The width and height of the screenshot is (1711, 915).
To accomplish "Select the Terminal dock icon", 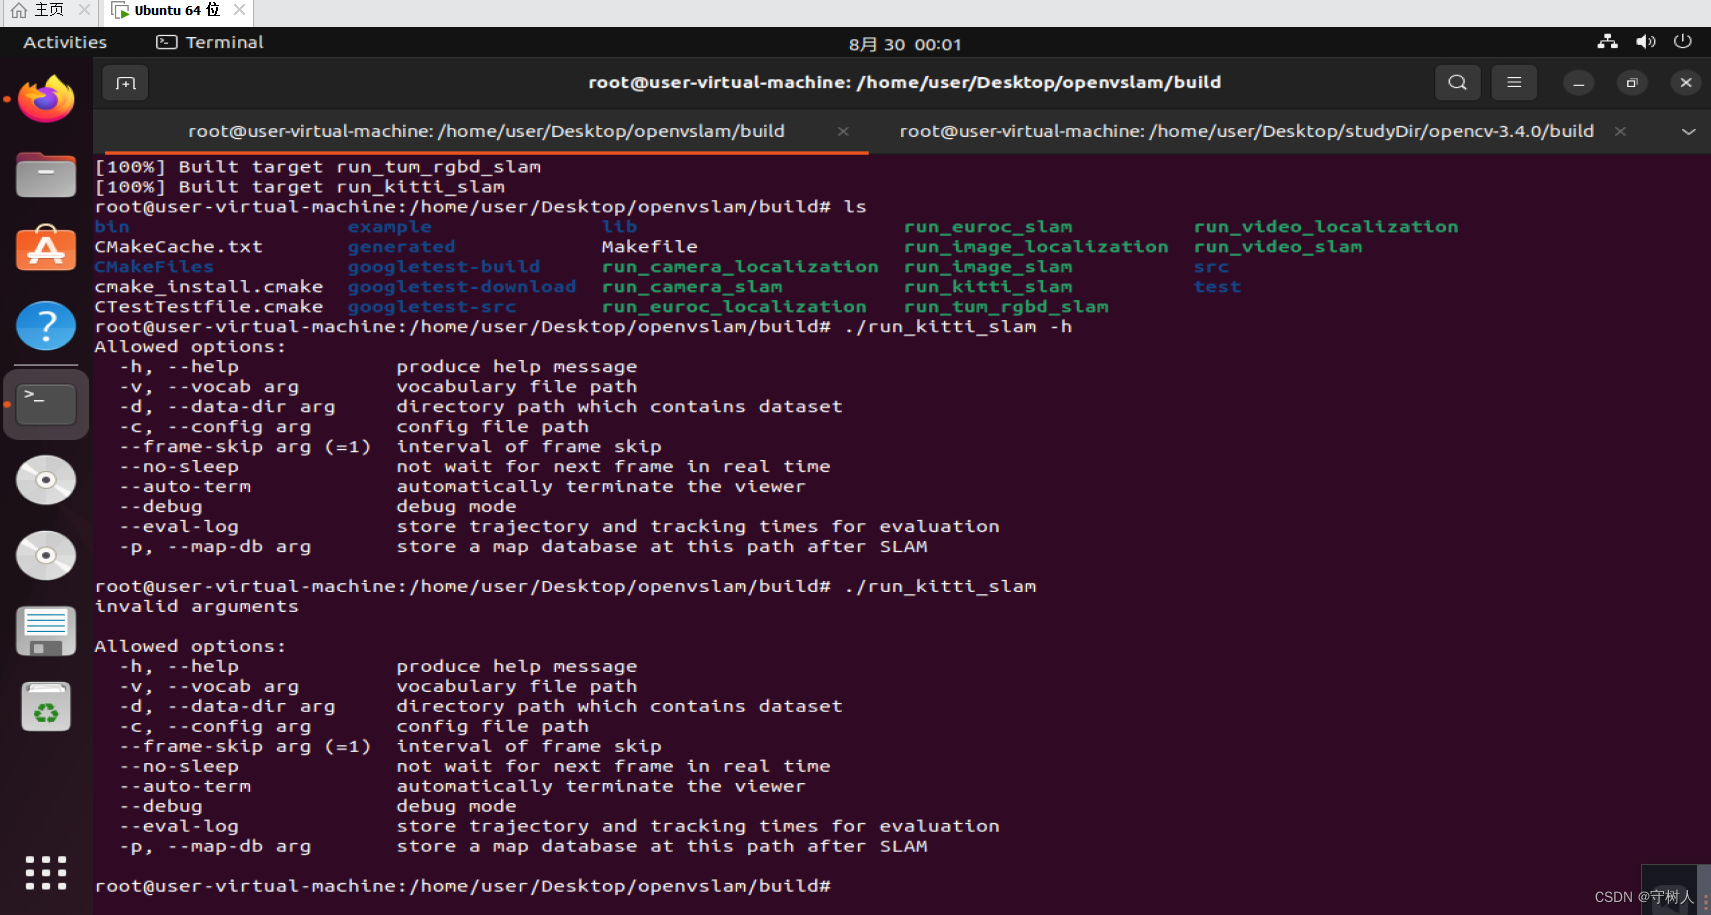I will 46,404.
